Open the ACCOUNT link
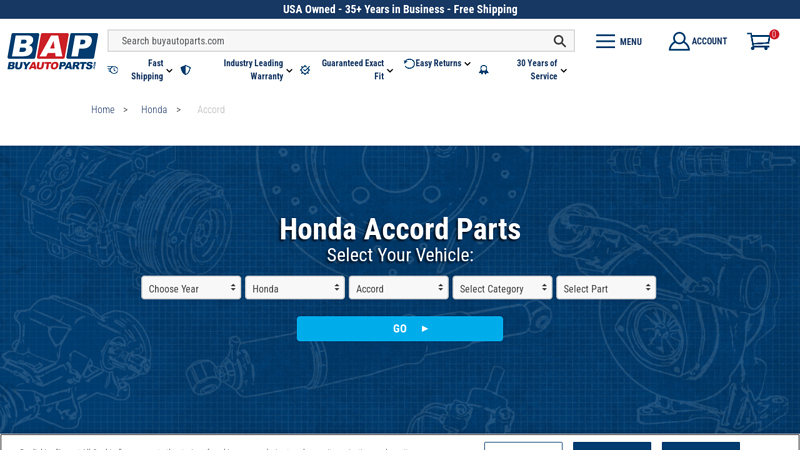This screenshot has width=800, height=450. (x=709, y=41)
